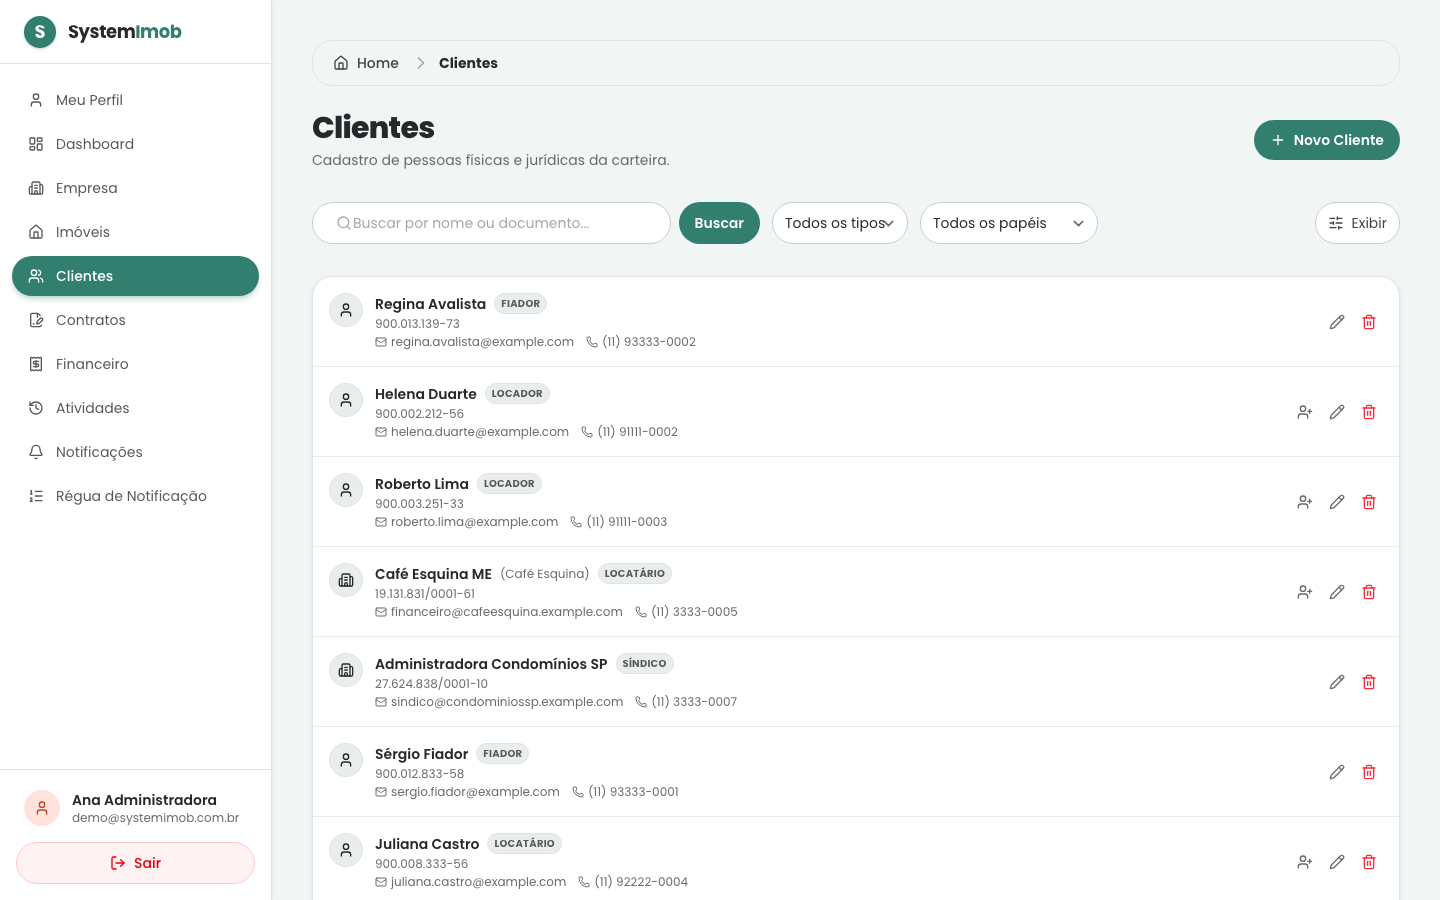Screen dimensions: 1440x900
Task: Edit Sérgio Fiador with pencil icon
Action: click(x=1337, y=772)
